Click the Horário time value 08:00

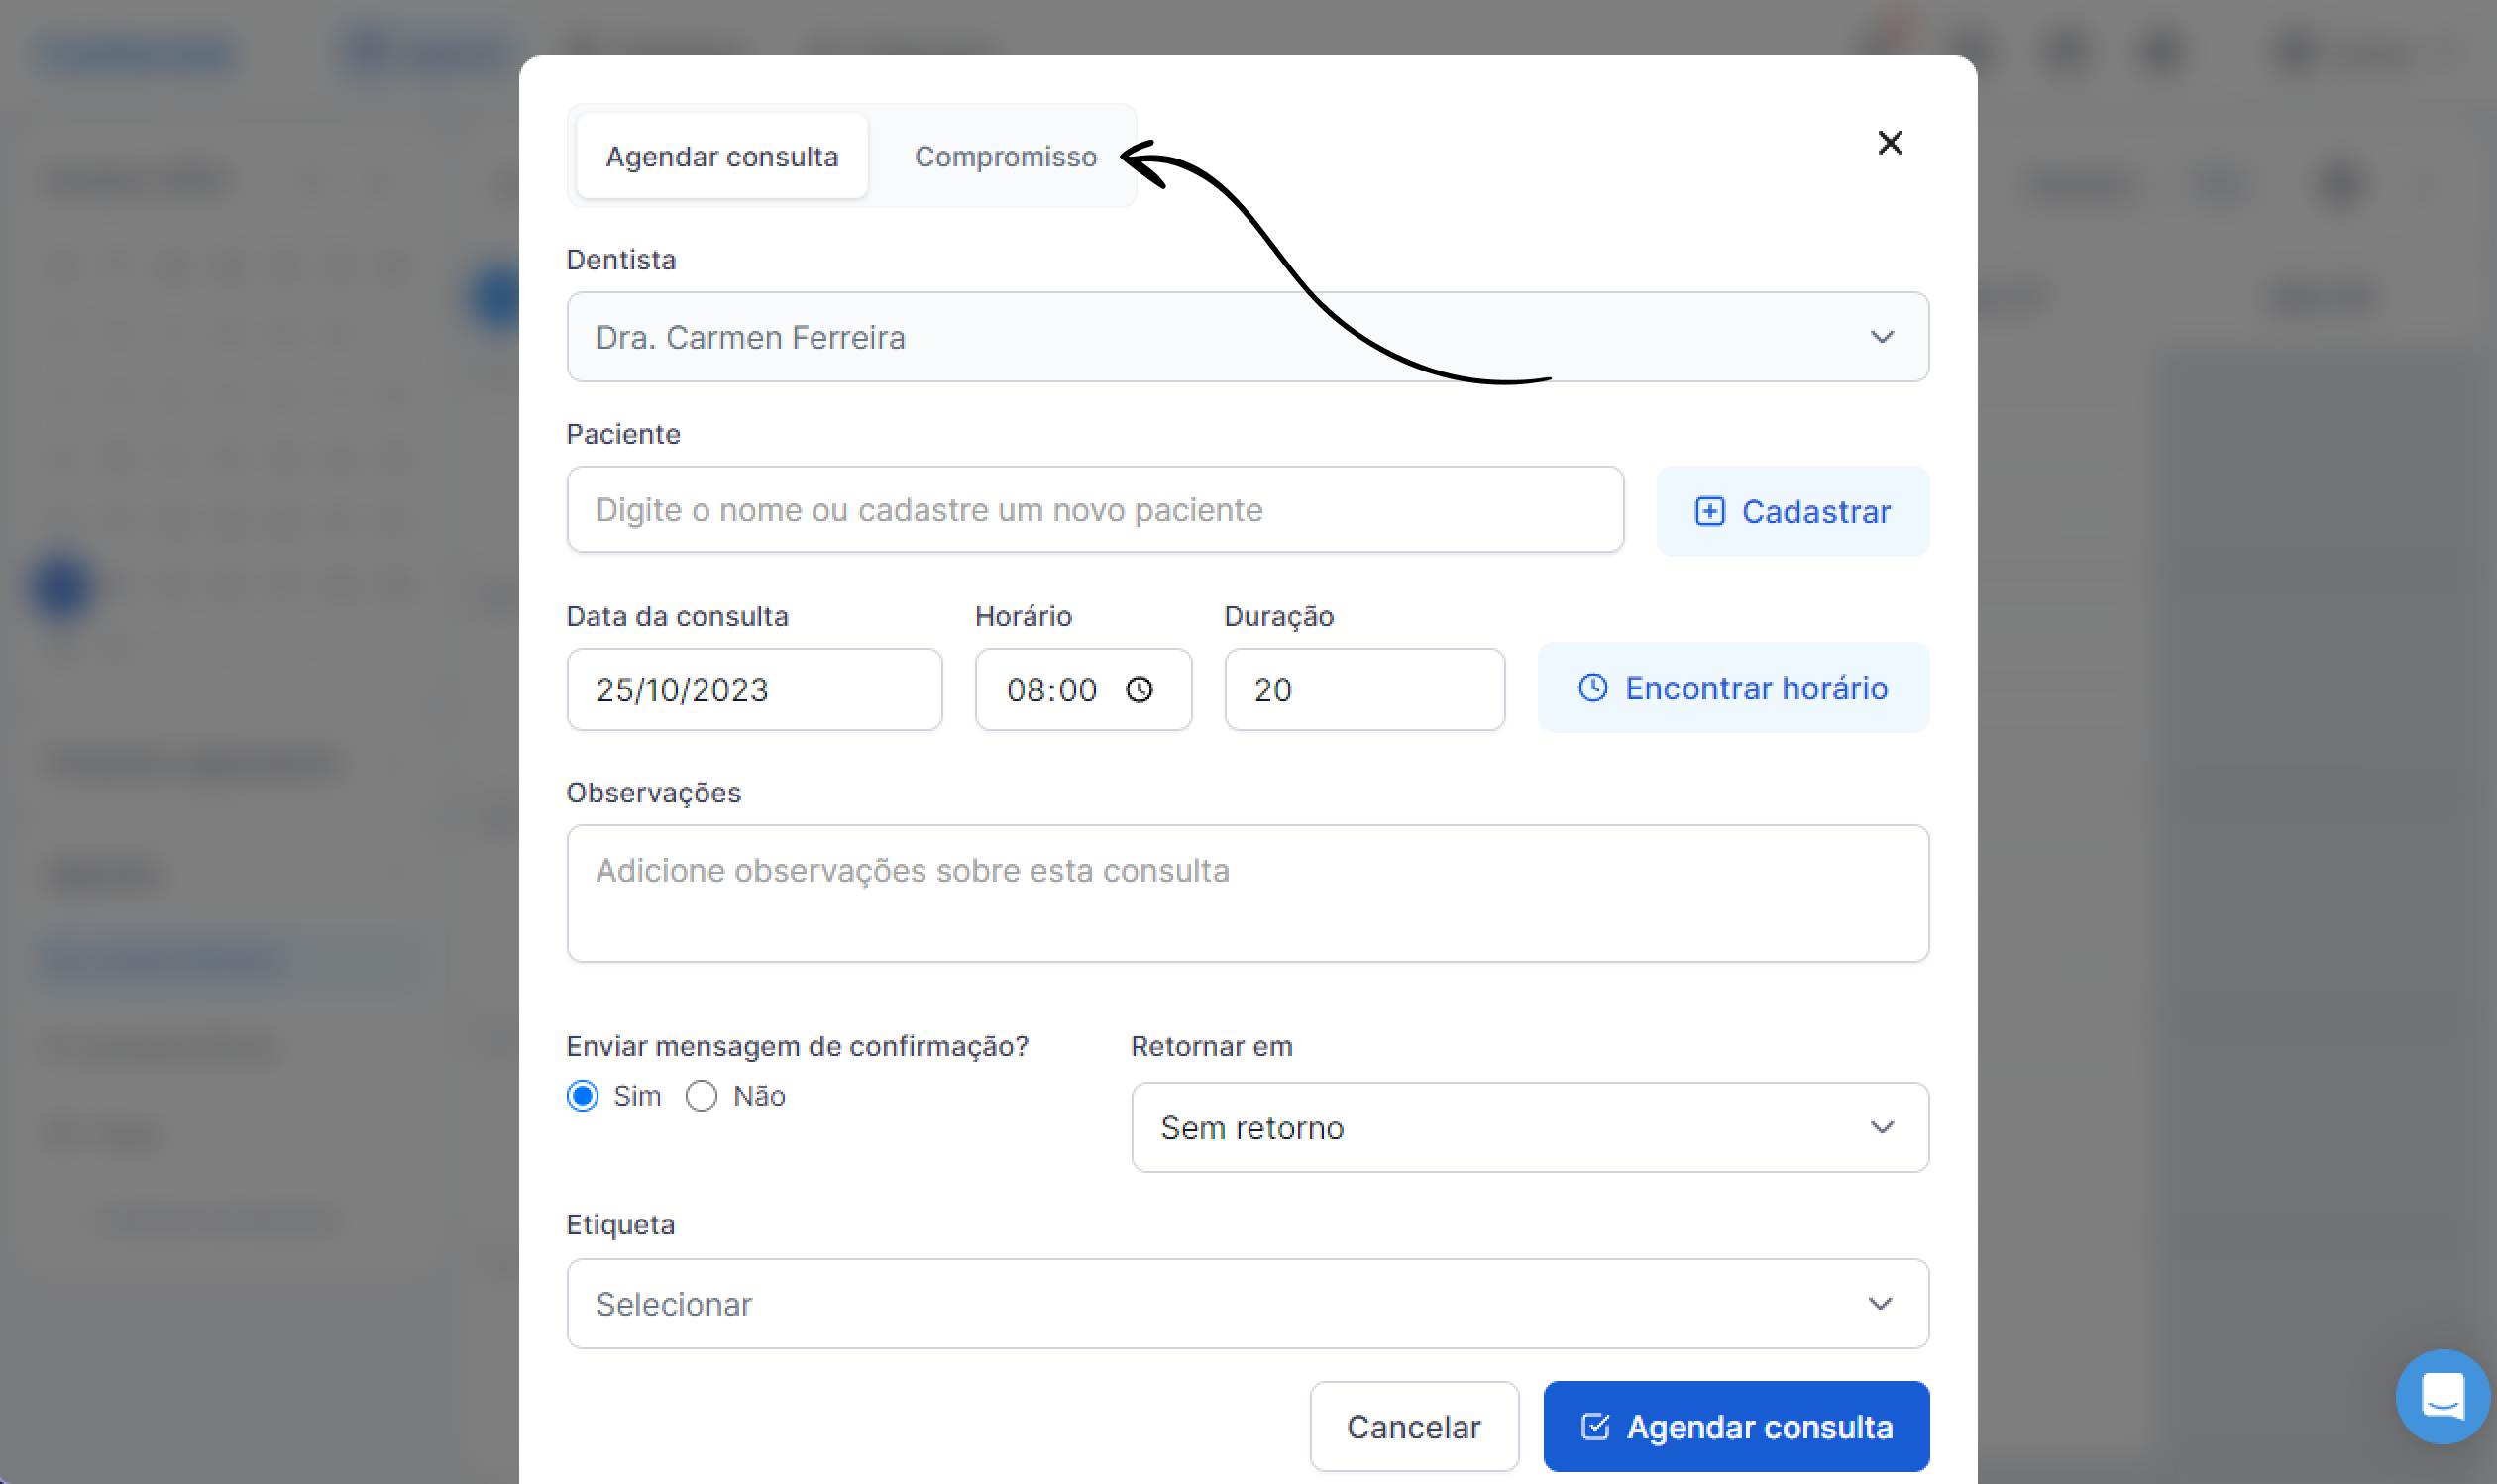[1051, 689]
